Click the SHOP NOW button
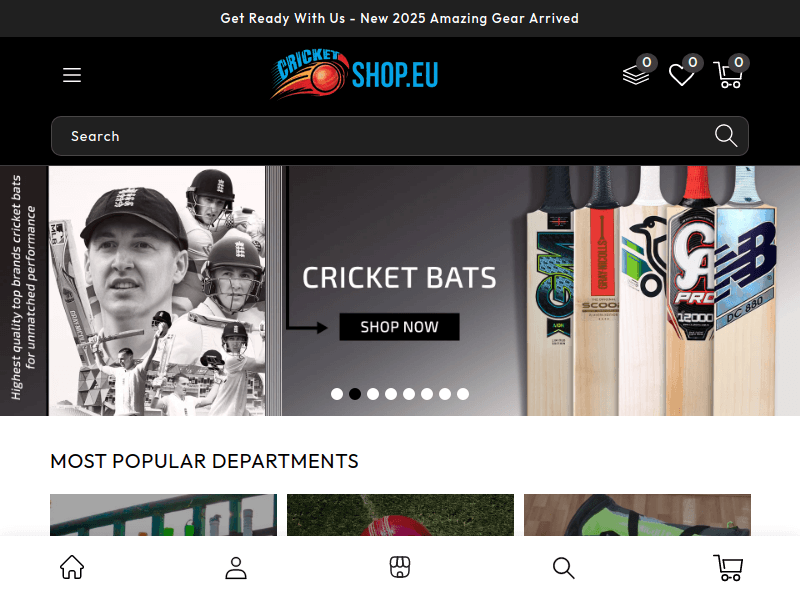The image size is (800, 600). (399, 326)
